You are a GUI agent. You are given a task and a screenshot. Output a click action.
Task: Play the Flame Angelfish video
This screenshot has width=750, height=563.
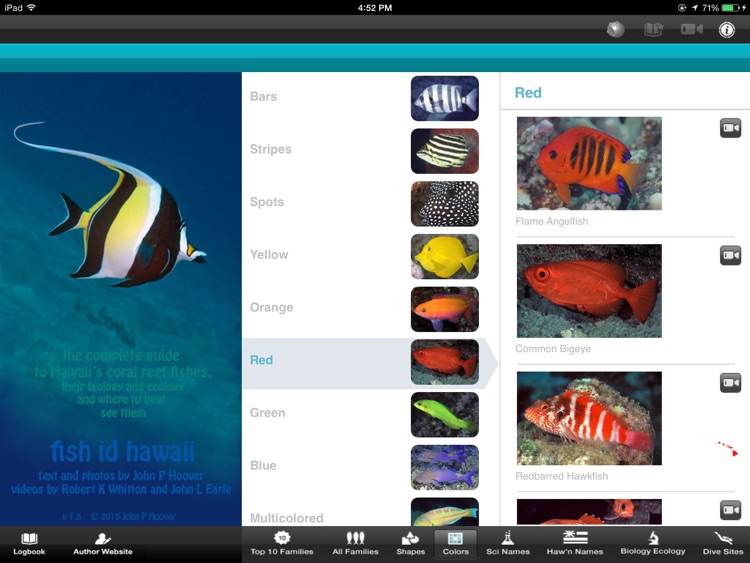click(x=730, y=128)
